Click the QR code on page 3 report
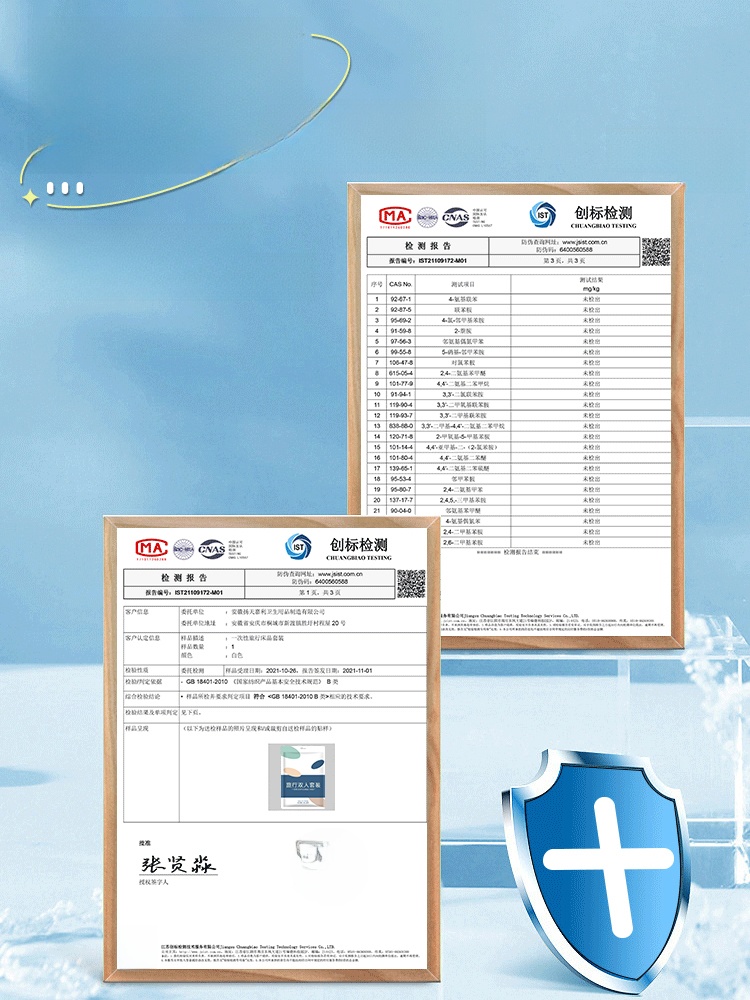Viewport: 750px width, 1000px height. pos(656,252)
